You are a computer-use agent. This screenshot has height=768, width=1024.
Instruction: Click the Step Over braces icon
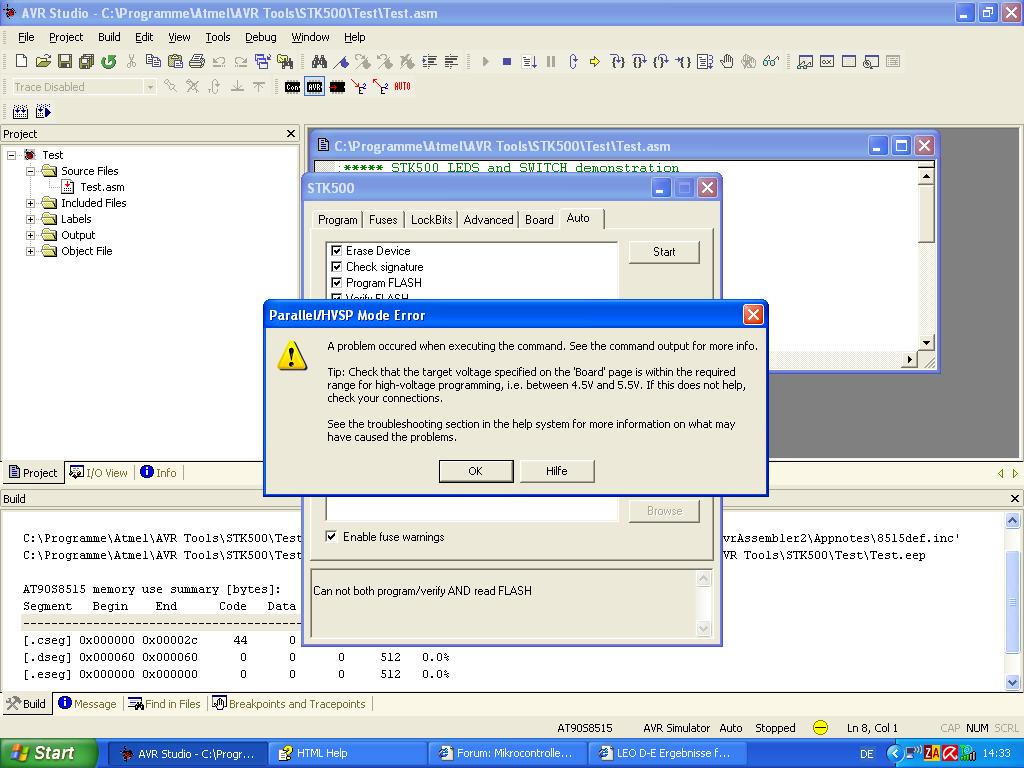pos(639,61)
